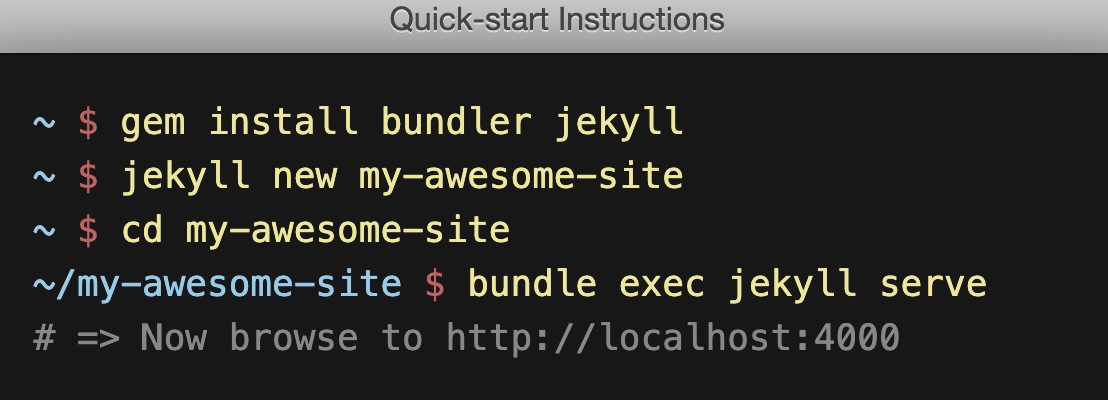Image resolution: width=1108 pixels, height=400 pixels.
Task: Click the 'cd' command on third line
Action: [143, 231]
